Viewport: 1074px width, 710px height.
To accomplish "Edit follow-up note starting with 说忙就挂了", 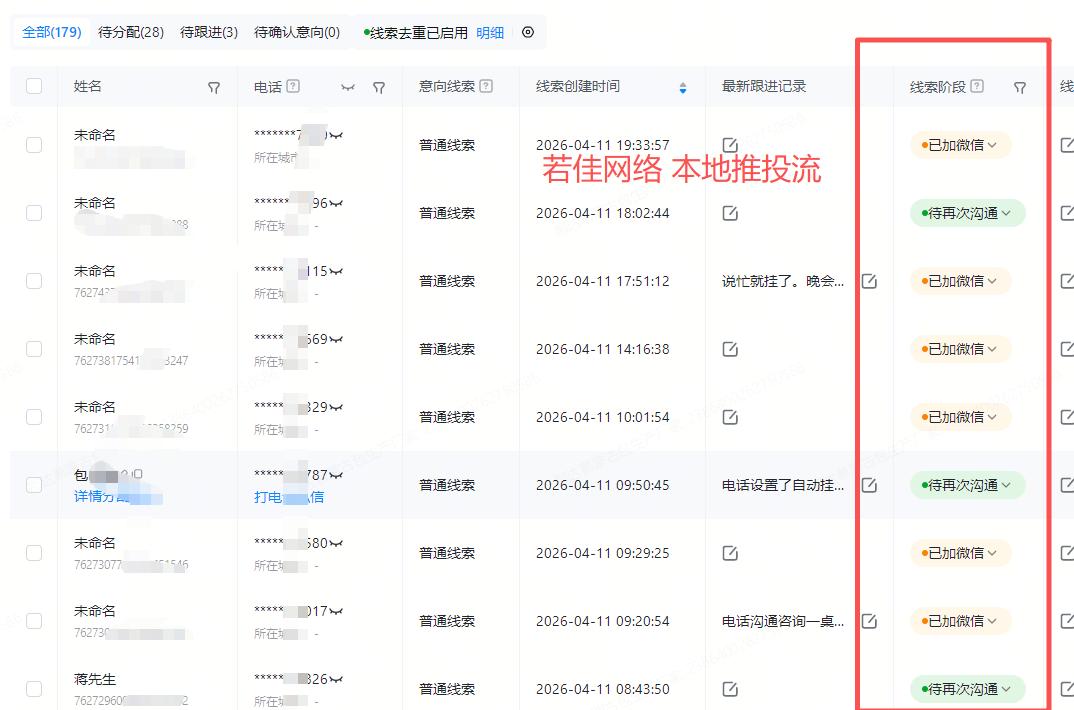I will tap(869, 281).
